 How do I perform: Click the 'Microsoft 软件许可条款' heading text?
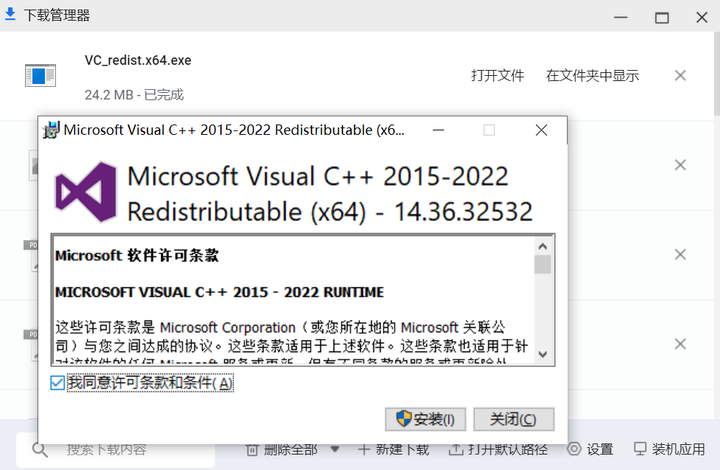coord(137,255)
